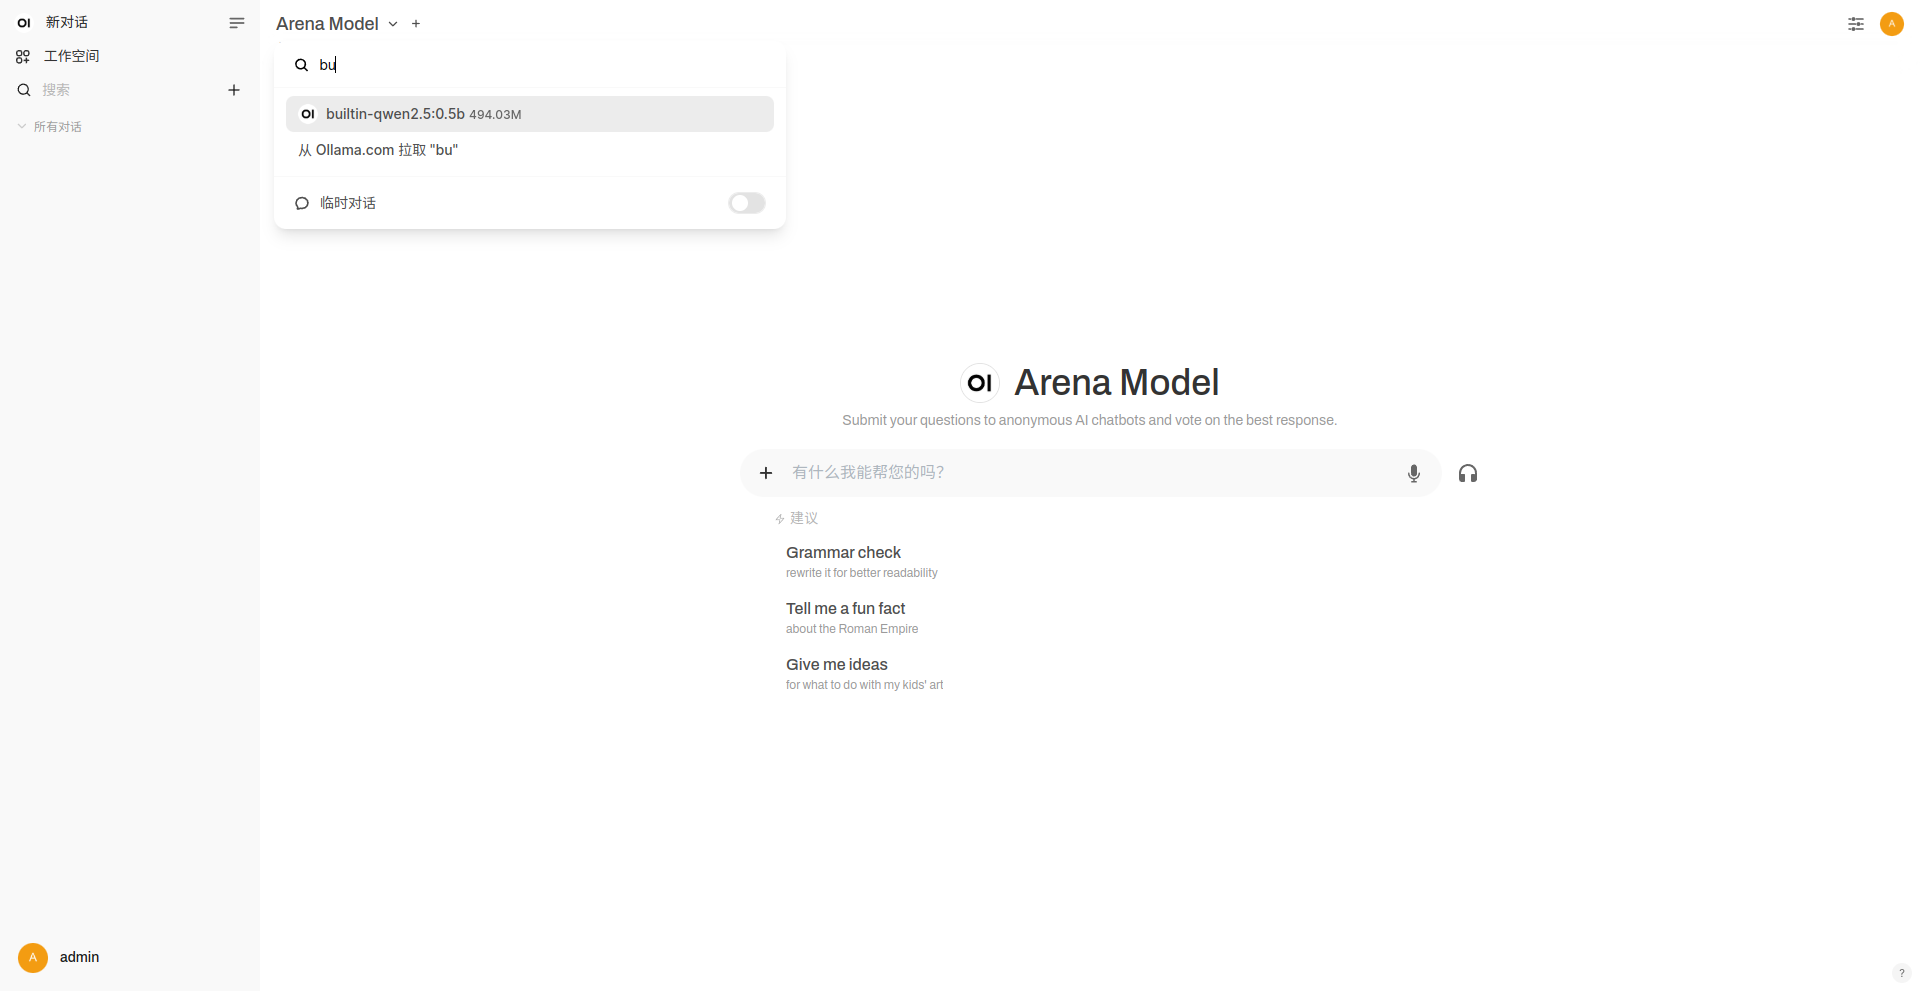Add another model with plus beside Arena Model
The height and width of the screenshot is (991, 1920).
[x=416, y=24]
